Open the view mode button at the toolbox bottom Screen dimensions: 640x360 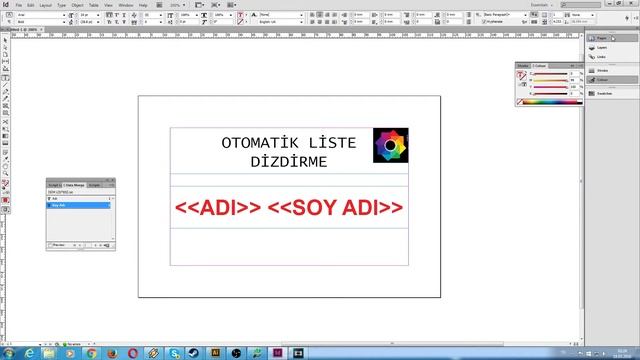coord(5,209)
